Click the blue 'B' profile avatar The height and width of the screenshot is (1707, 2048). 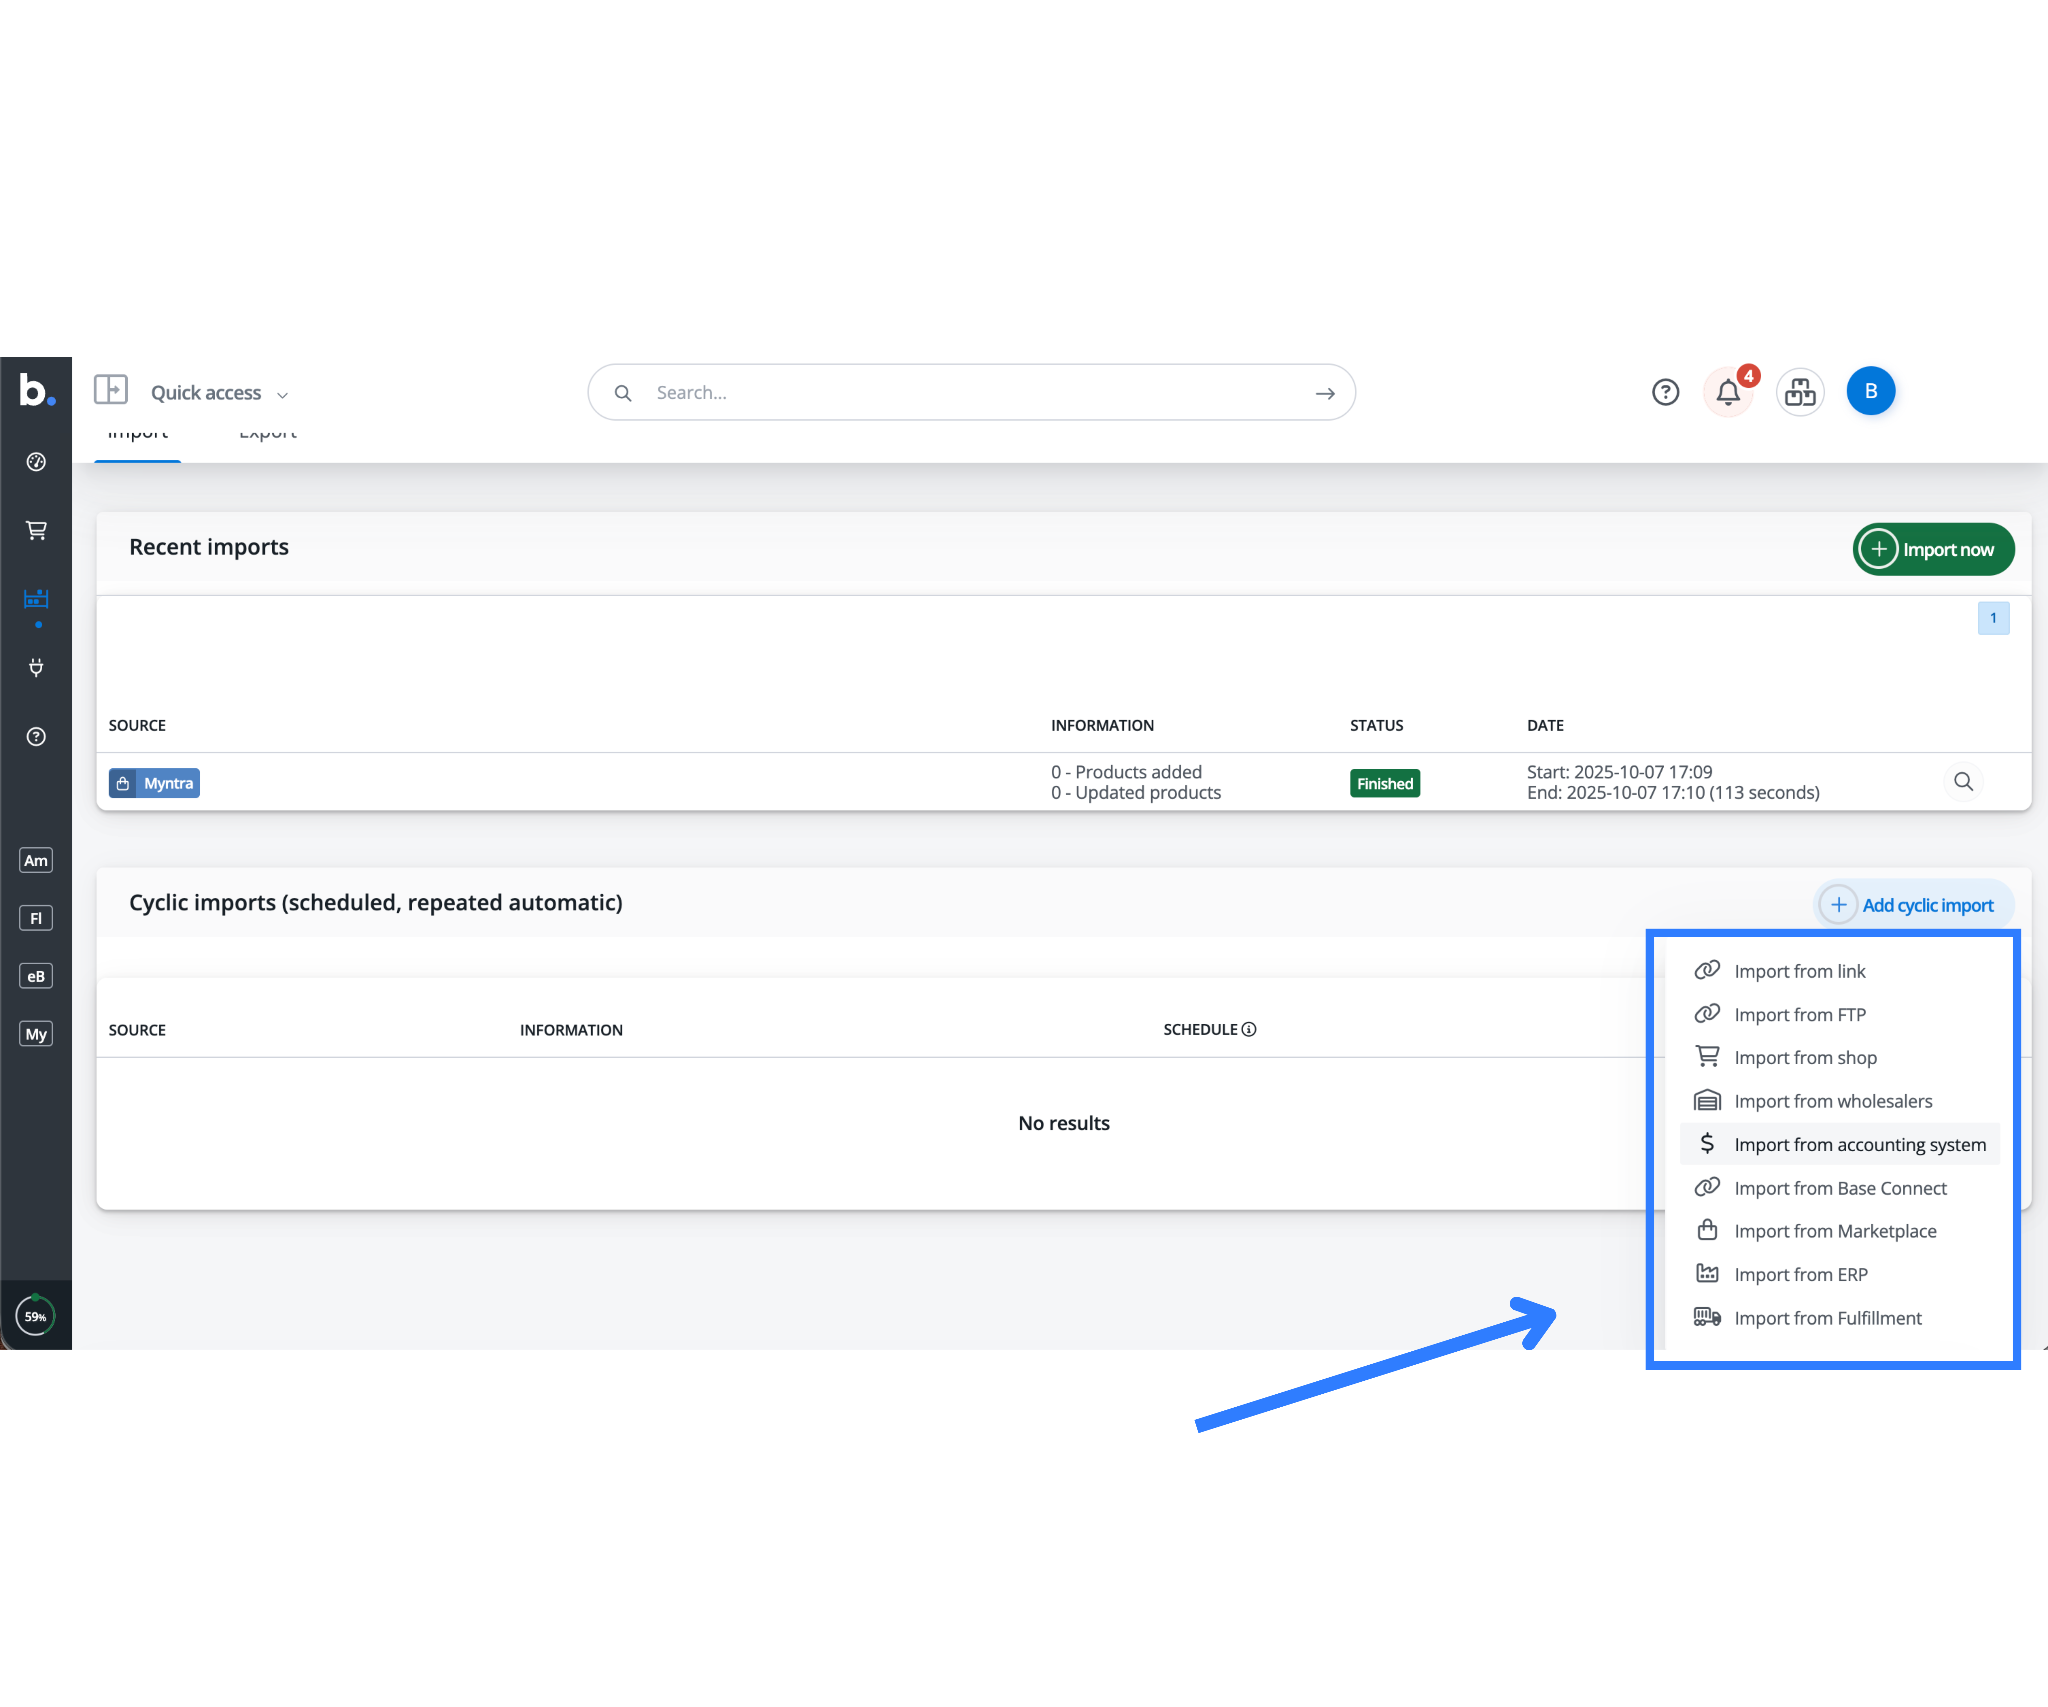[x=1871, y=391]
